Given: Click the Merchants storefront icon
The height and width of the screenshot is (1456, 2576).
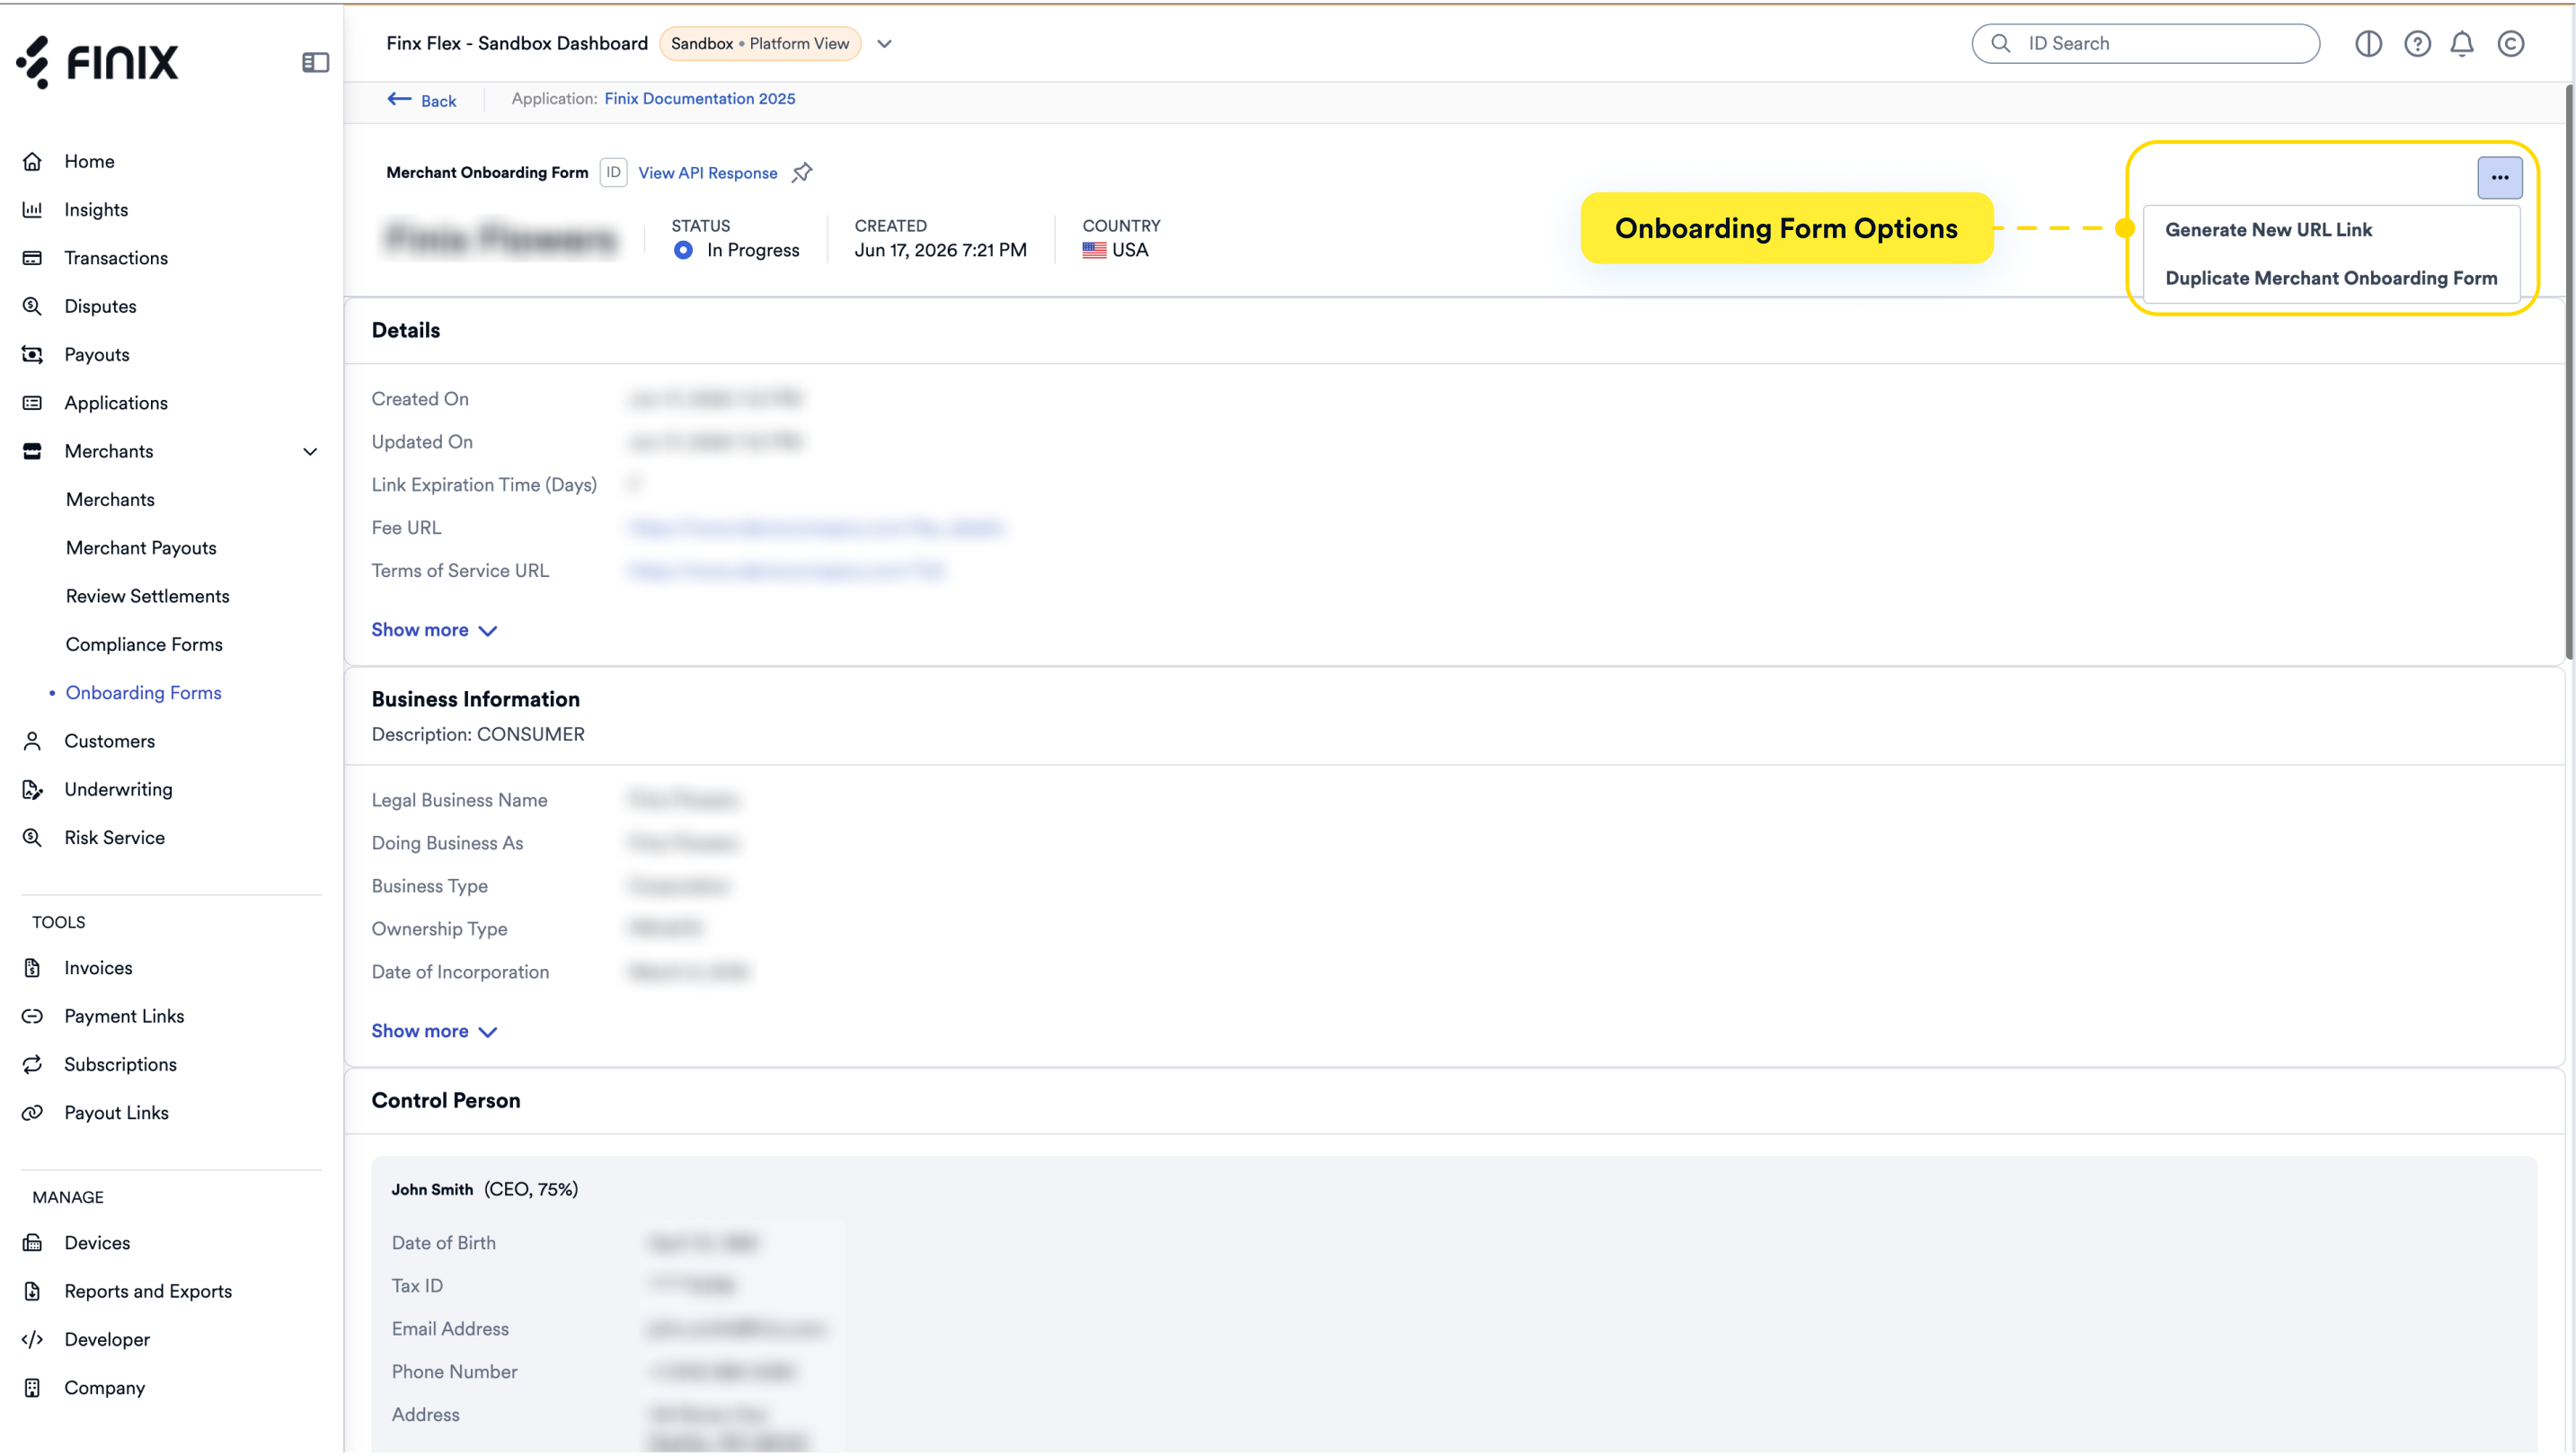Looking at the screenshot, I should pos(32,451).
